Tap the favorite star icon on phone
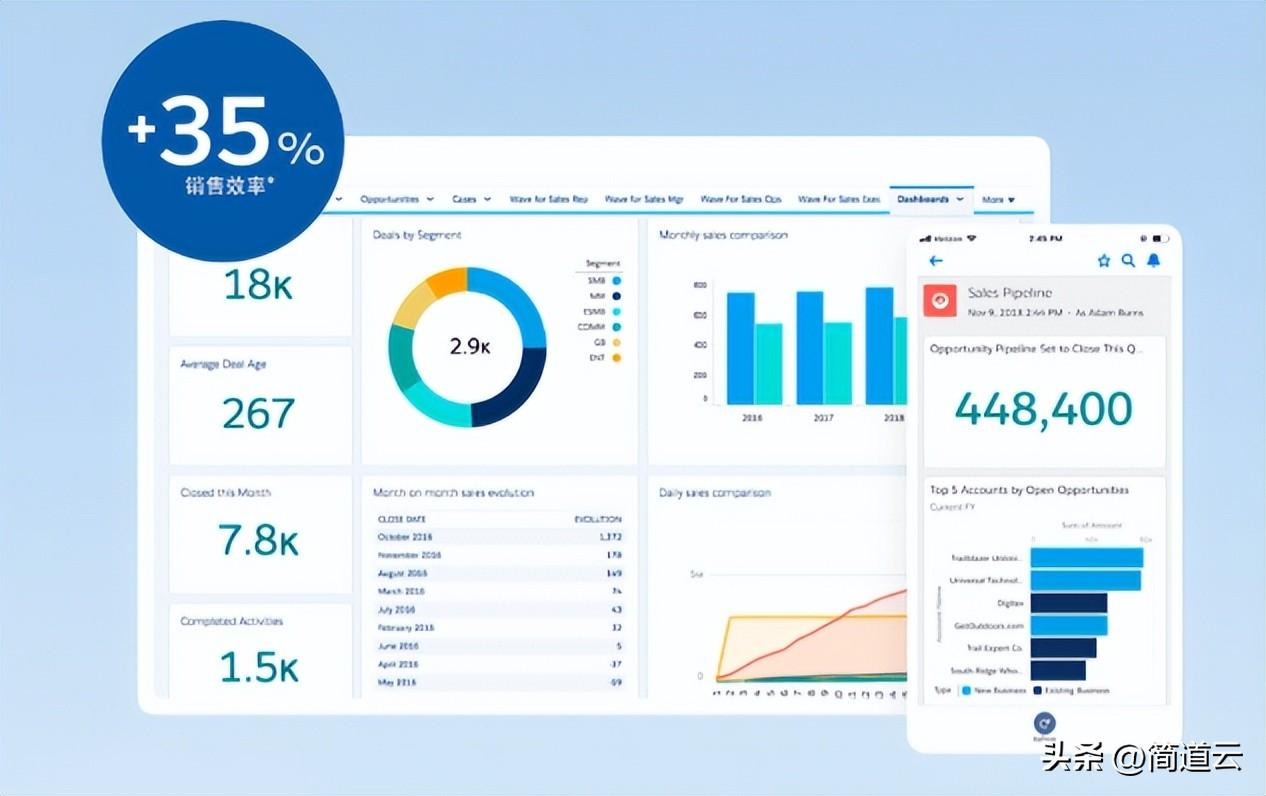The width and height of the screenshot is (1266, 796). tap(1104, 261)
